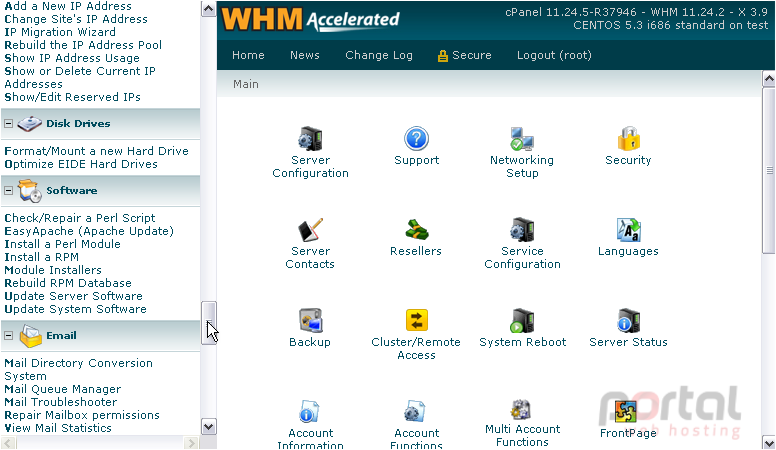
Task: Open Show or Delete Current IP Addresses
Action: click(x=80, y=77)
